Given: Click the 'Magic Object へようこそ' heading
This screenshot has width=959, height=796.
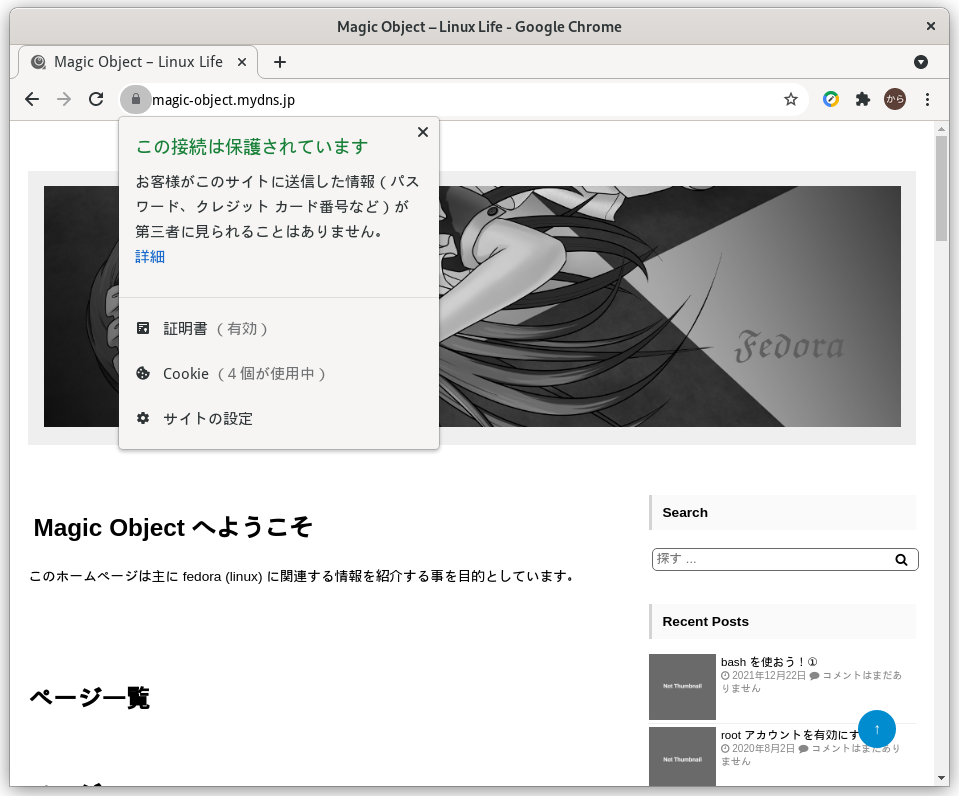Looking at the screenshot, I should [x=173, y=527].
